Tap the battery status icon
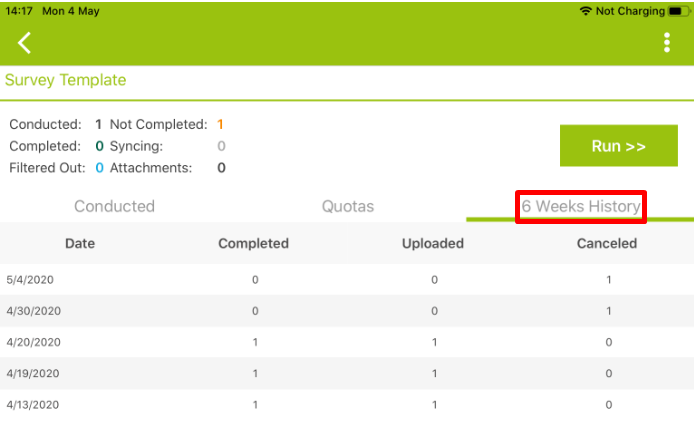Viewport: 694px width, 423px height. [679, 11]
